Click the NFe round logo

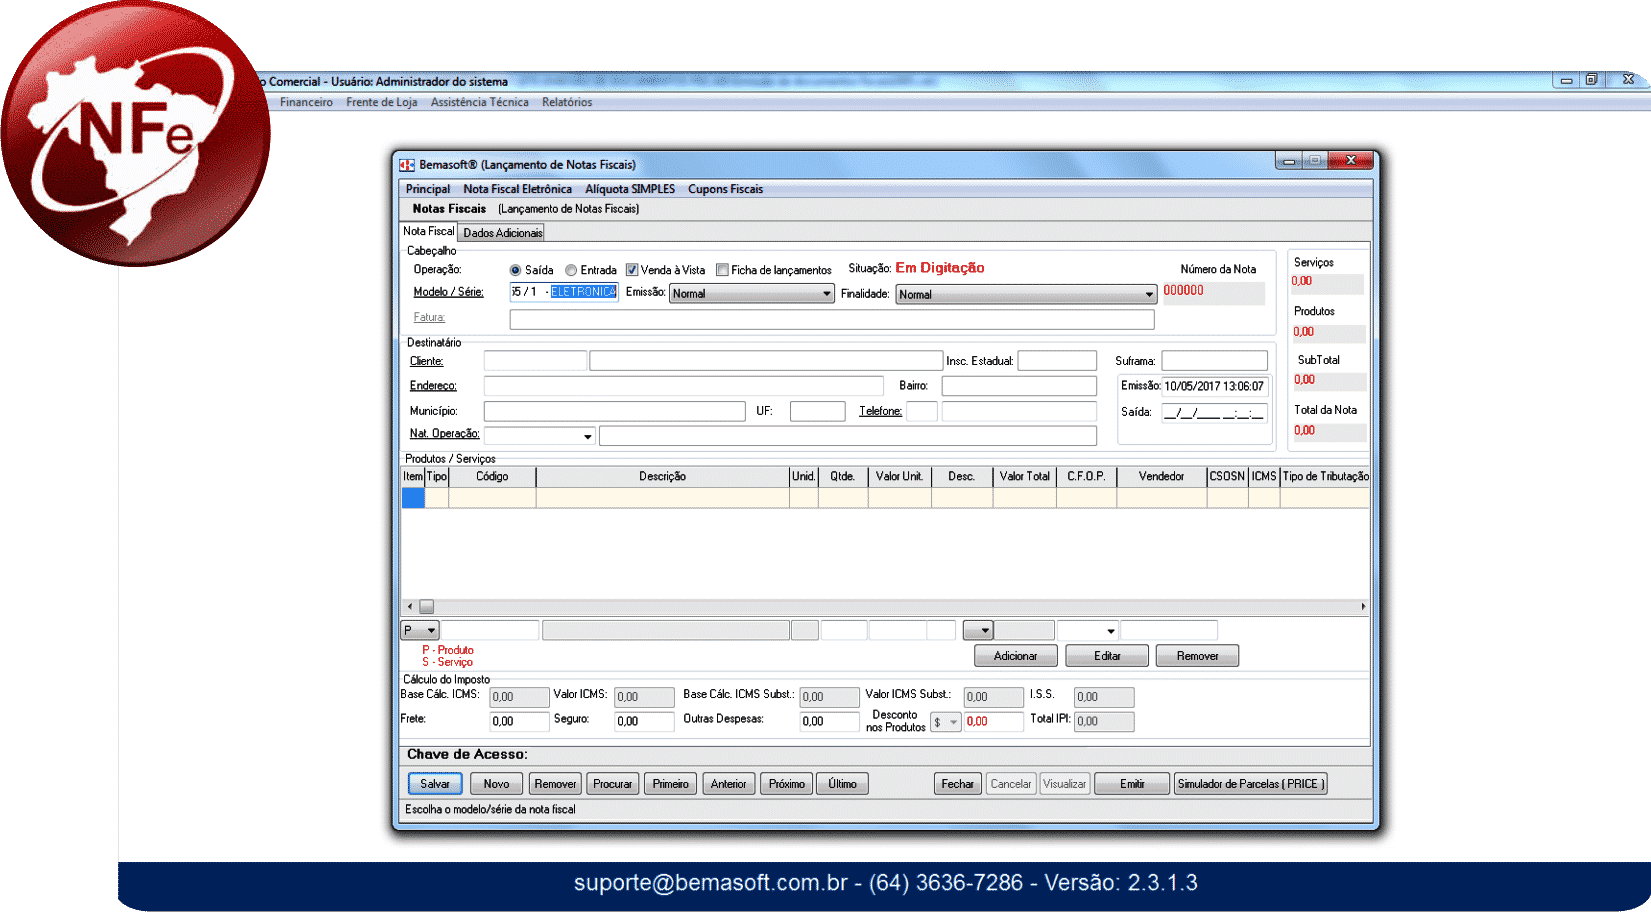[134, 134]
